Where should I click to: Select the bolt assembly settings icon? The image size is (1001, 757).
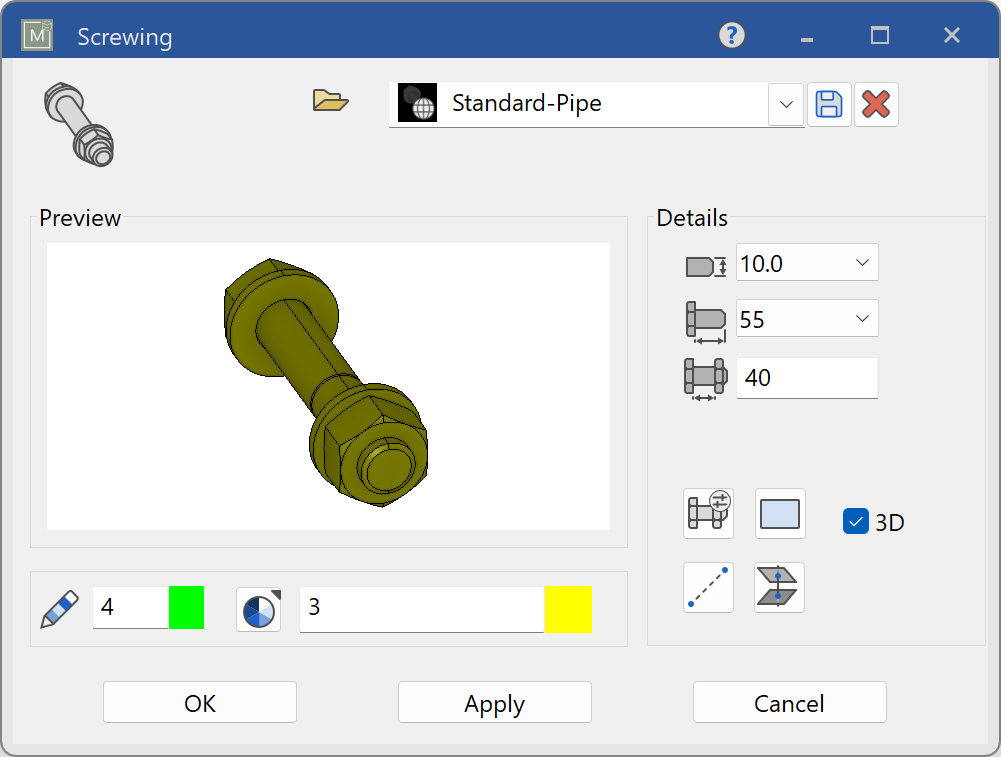708,513
